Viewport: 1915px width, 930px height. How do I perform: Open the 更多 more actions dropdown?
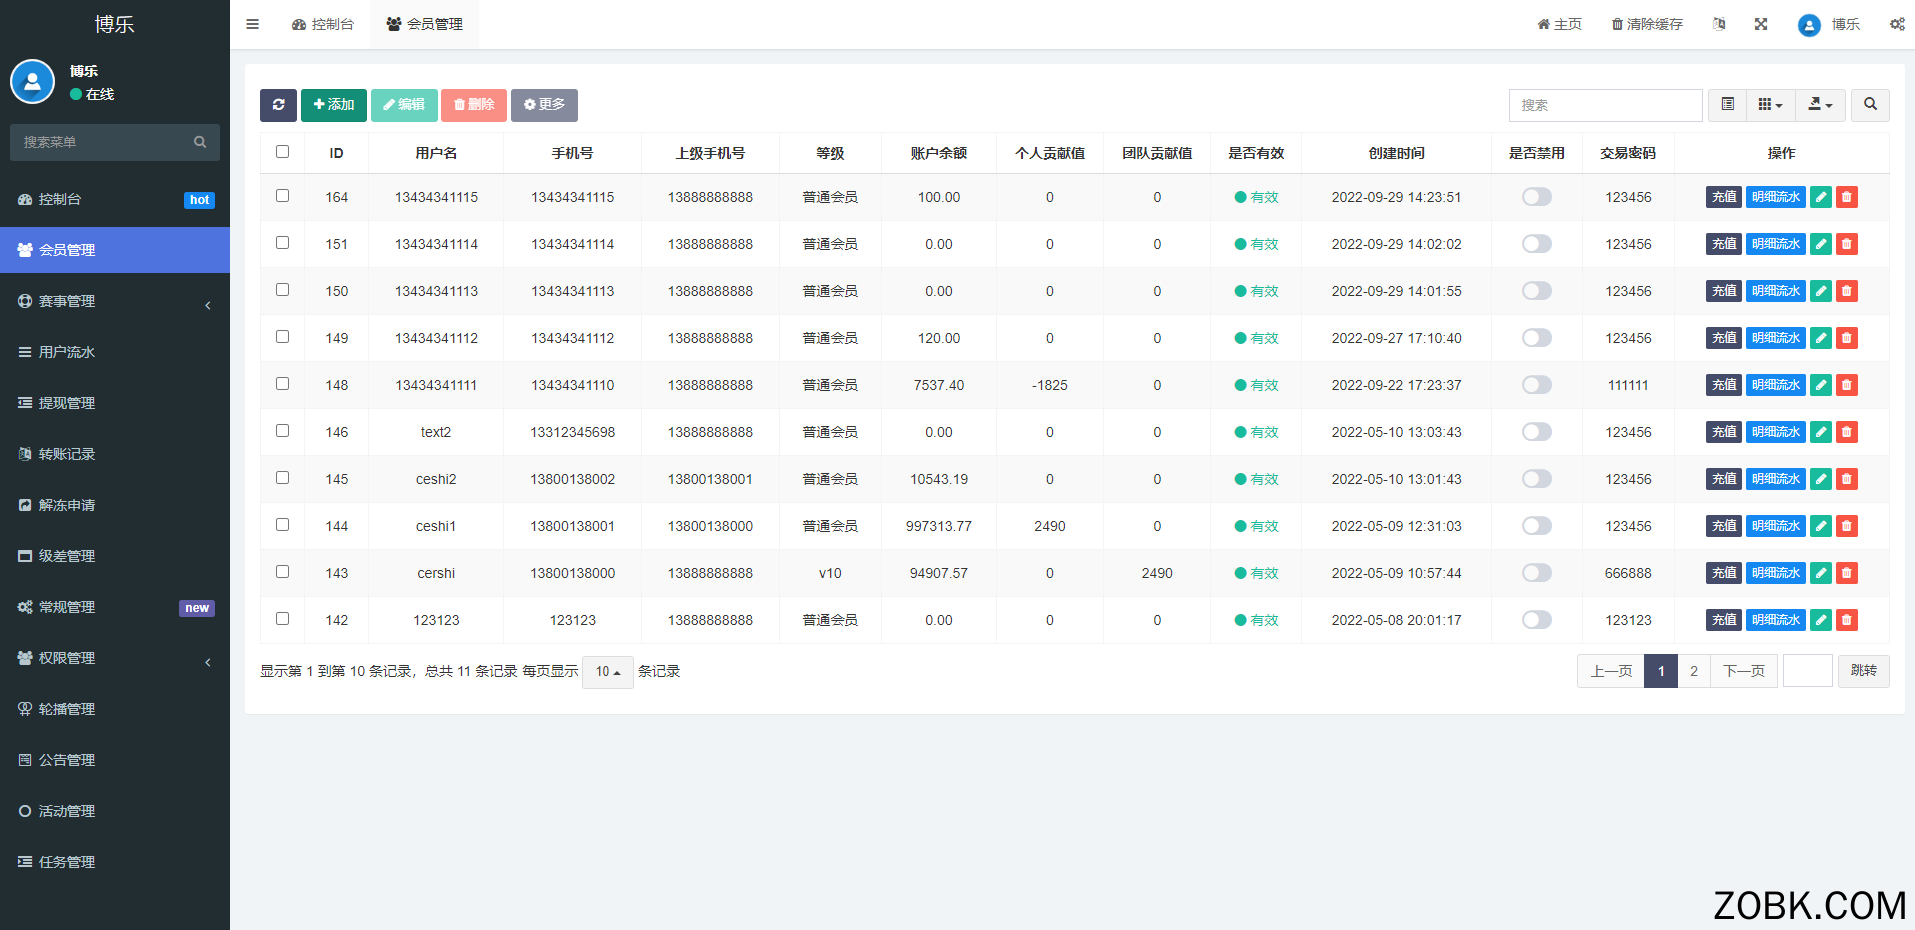click(544, 105)
